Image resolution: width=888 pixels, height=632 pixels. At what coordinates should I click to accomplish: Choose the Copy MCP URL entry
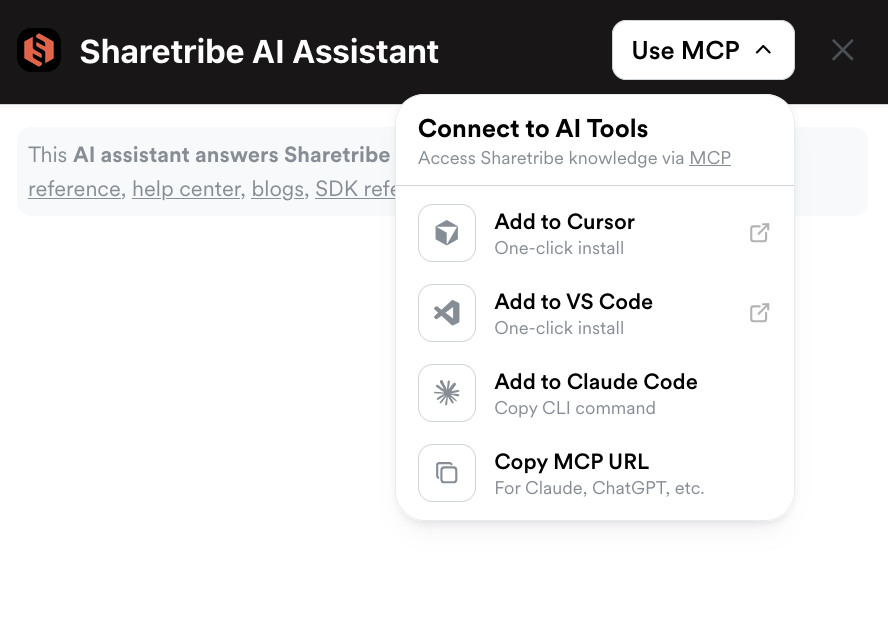point(595,473)
